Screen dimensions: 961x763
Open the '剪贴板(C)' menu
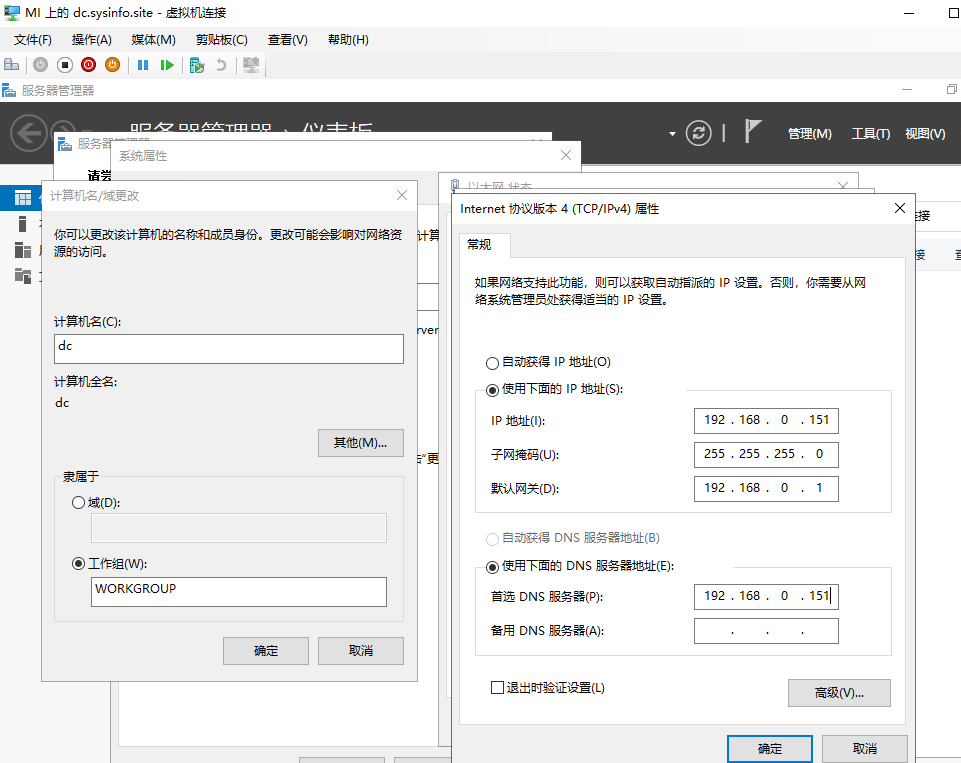click(x=222, y=39)
